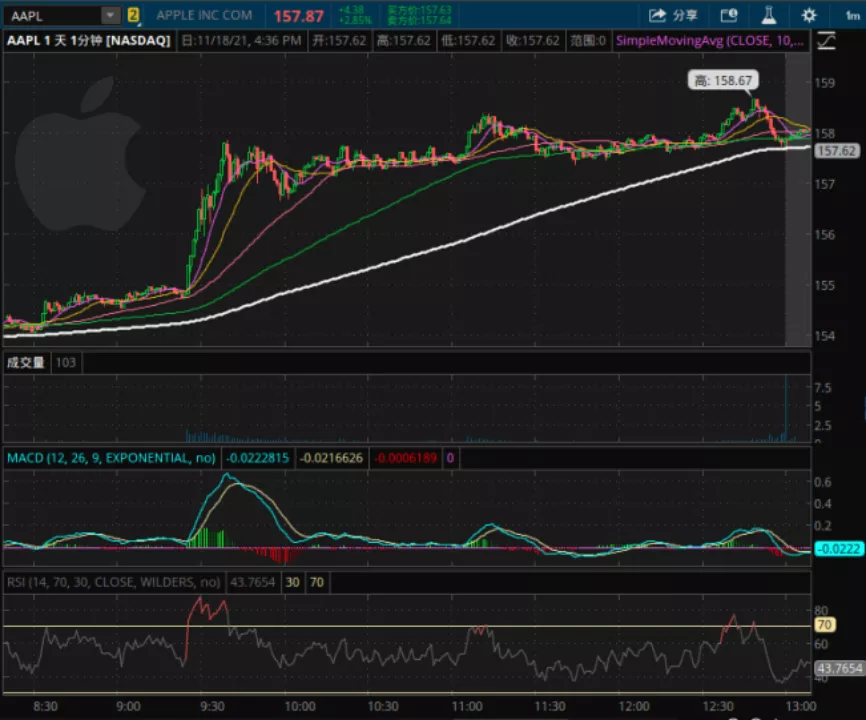This screenshot has width=866, height=720.
Task: Click the volume (成交量) panel label
Action: point(26,362)
